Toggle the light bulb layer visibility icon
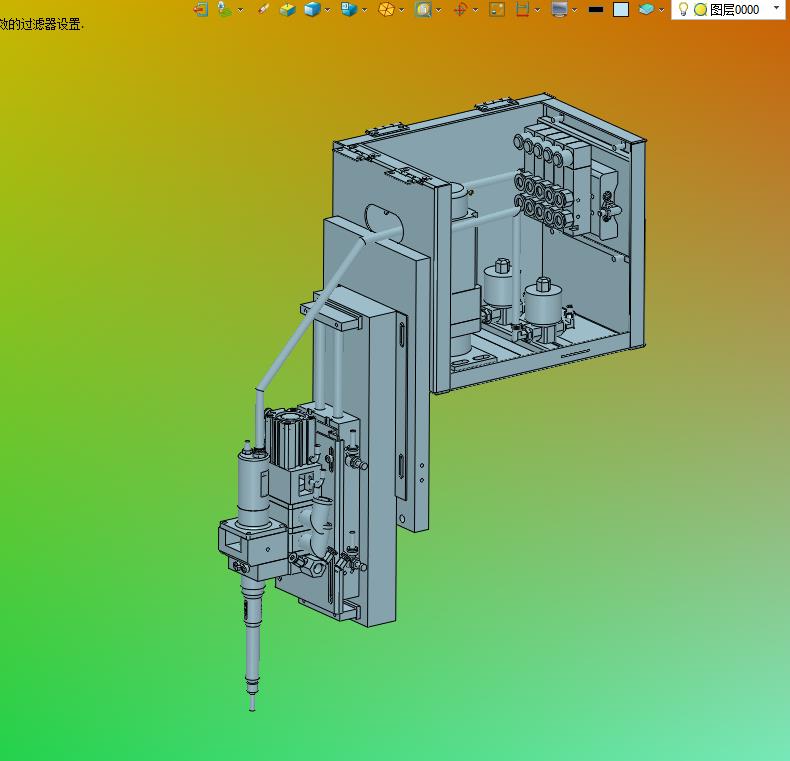790x761 pixels. pyautogui.click(x=683, y=9)
